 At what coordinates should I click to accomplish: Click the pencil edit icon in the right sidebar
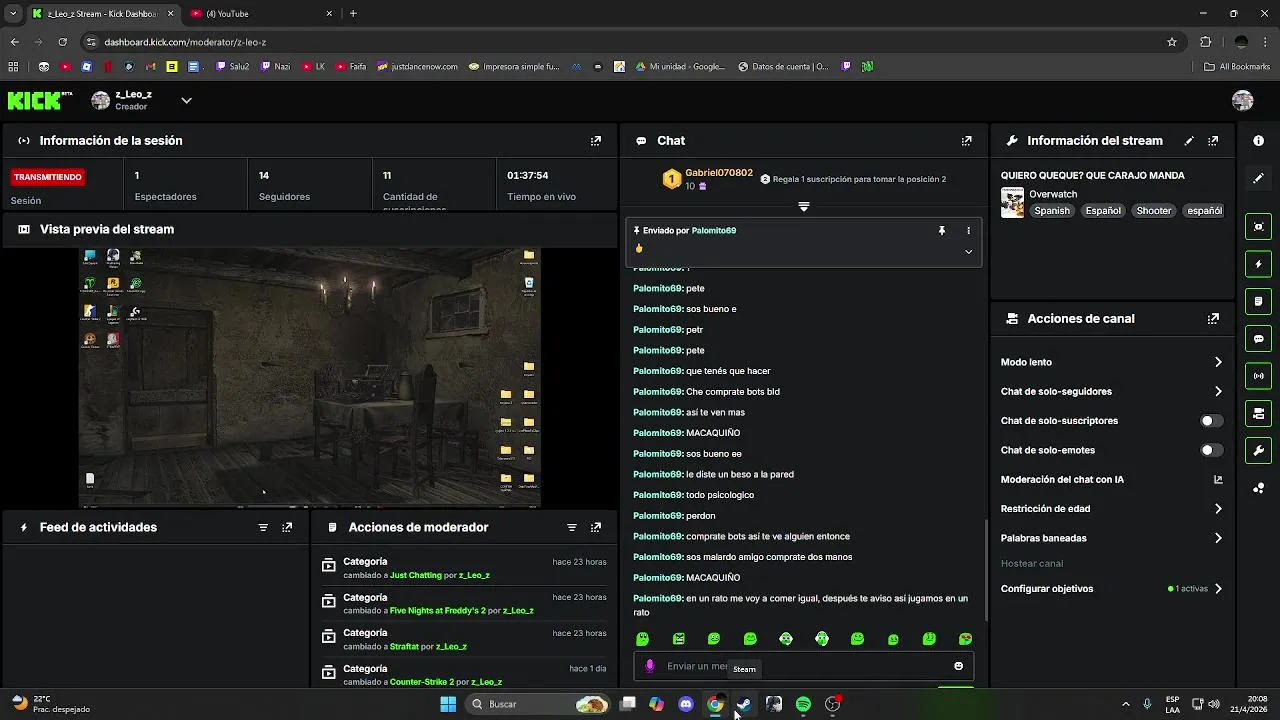point(1259,178)
